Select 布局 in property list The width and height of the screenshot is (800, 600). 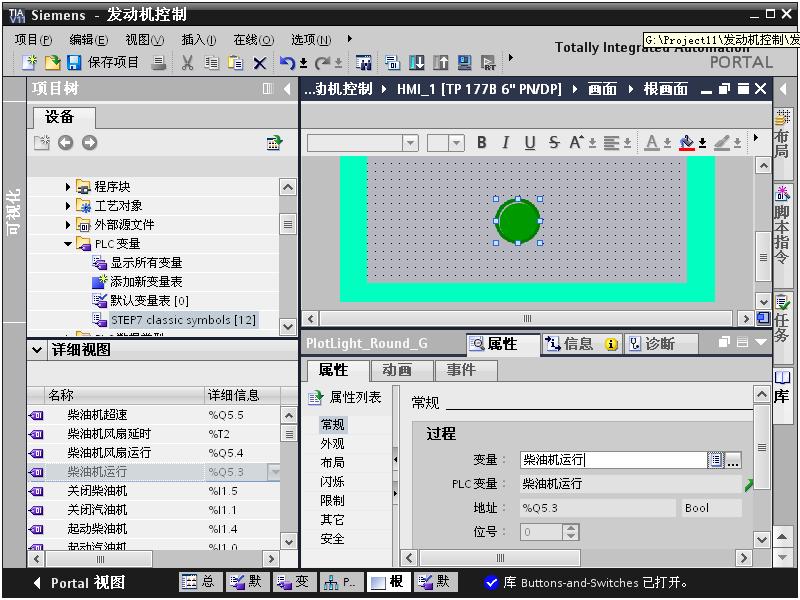[x=333, y=463]
